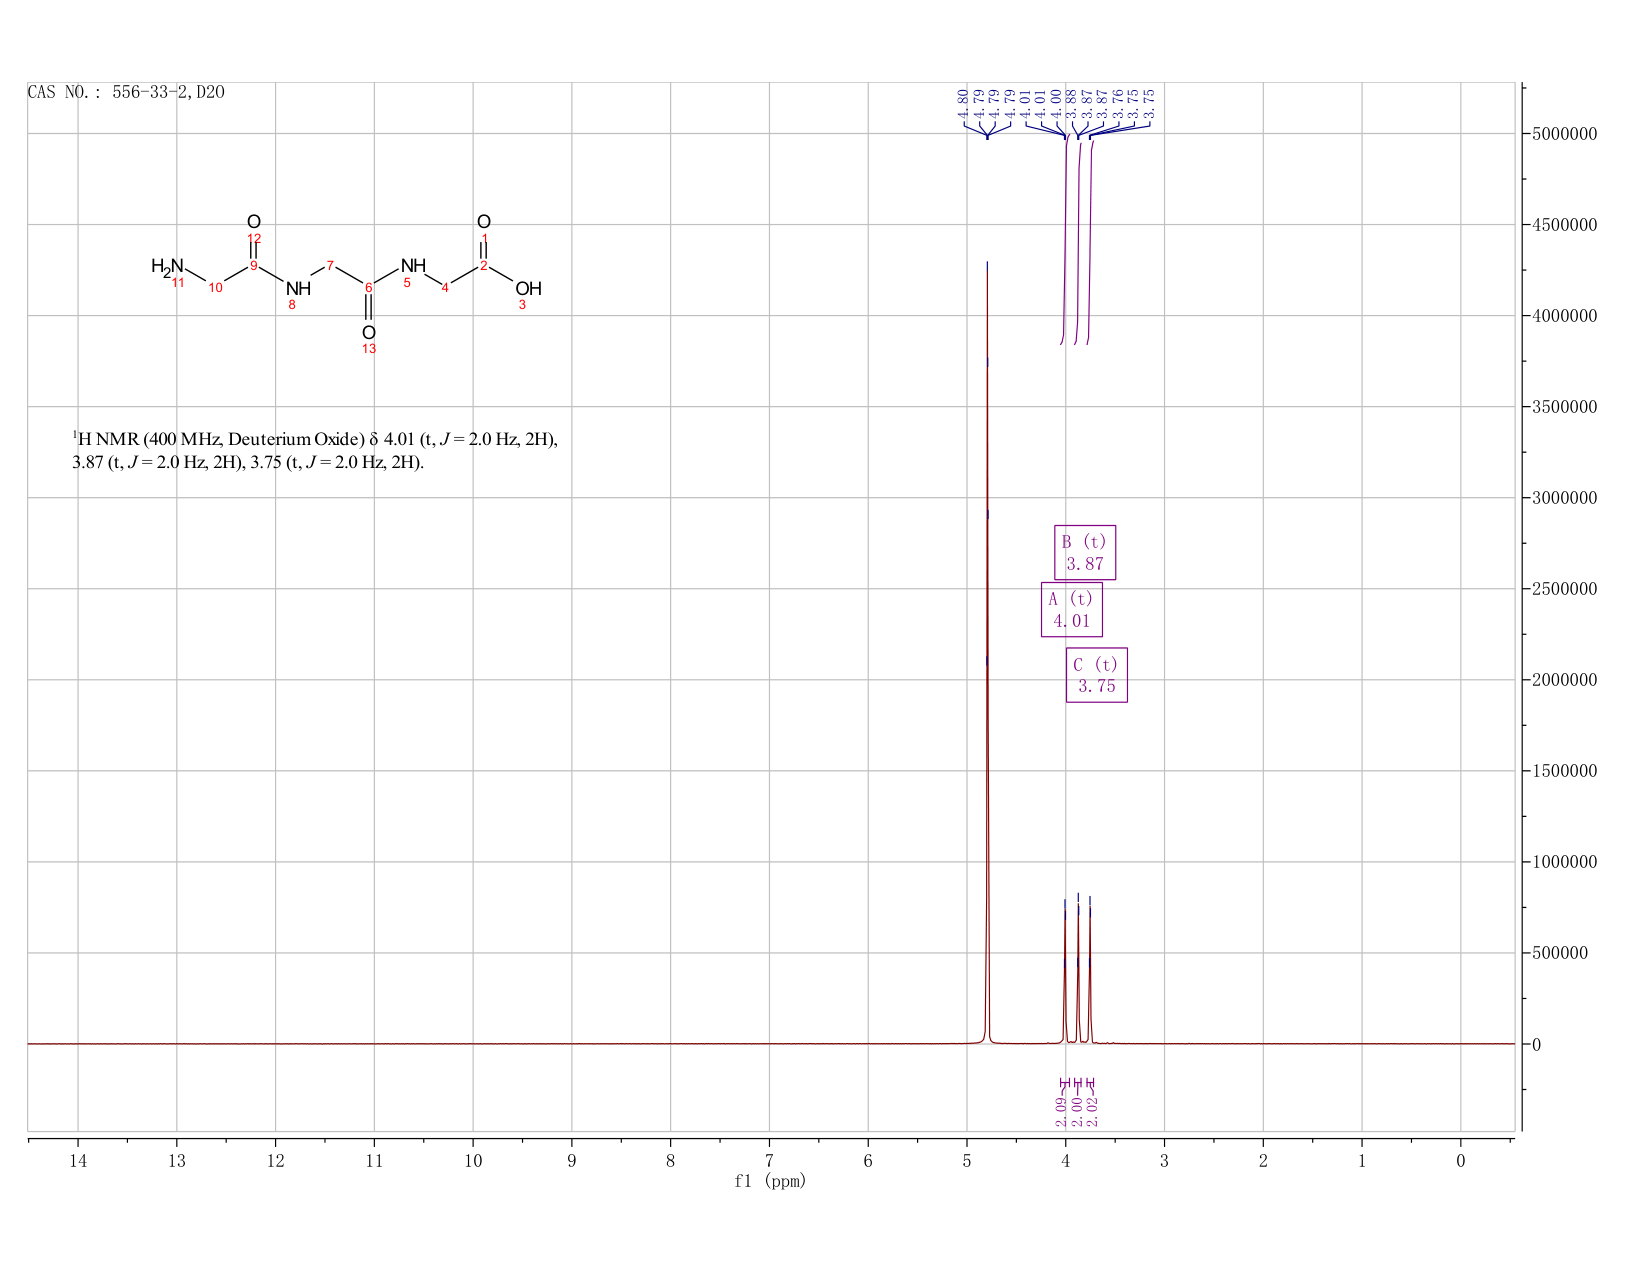The image size is (1650, 1275).
Task: Click the 4.80 peak label at top
Action: coord(963,103)
